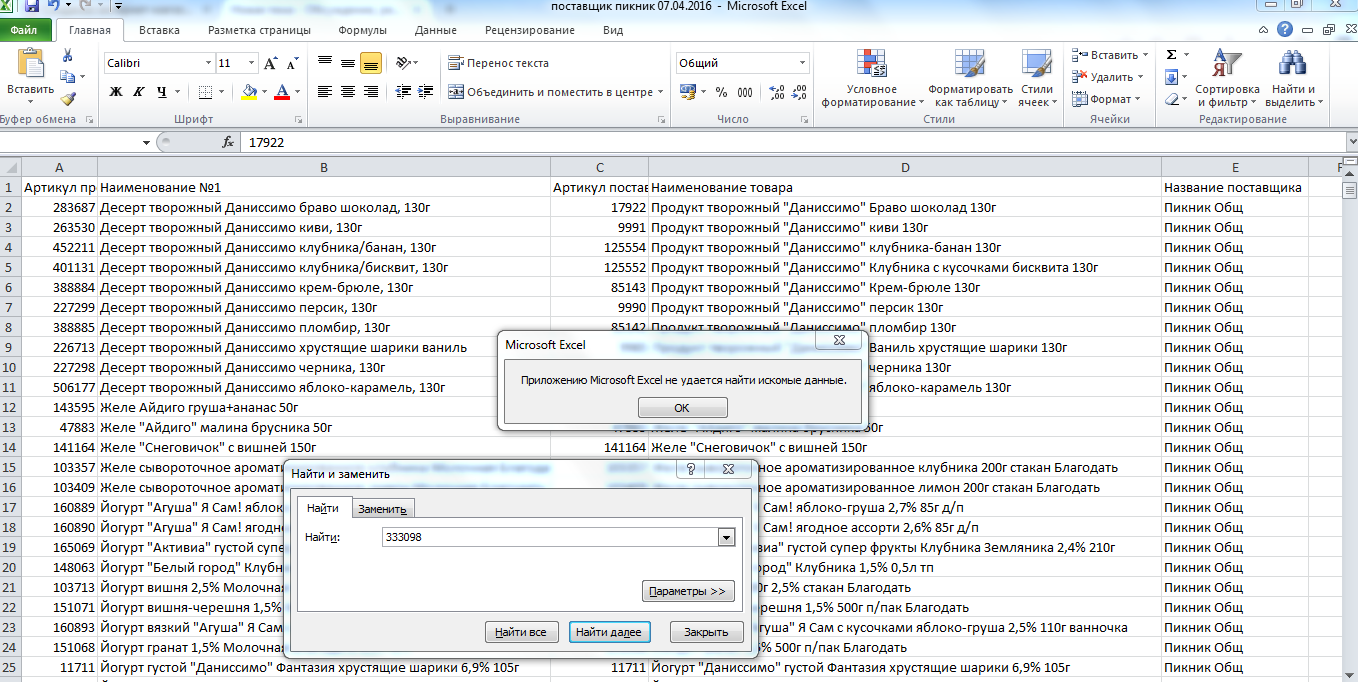
Task: Toggle the highlighted align bottom icon
Action: [371, 63]
